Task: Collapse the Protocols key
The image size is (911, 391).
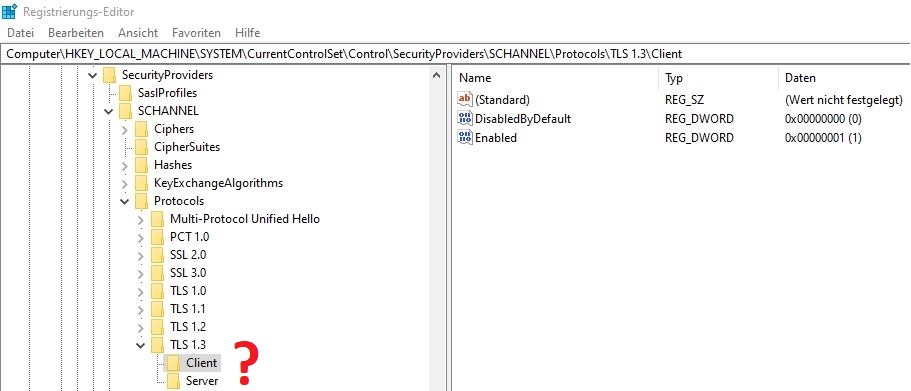Action: click(124, 201)
